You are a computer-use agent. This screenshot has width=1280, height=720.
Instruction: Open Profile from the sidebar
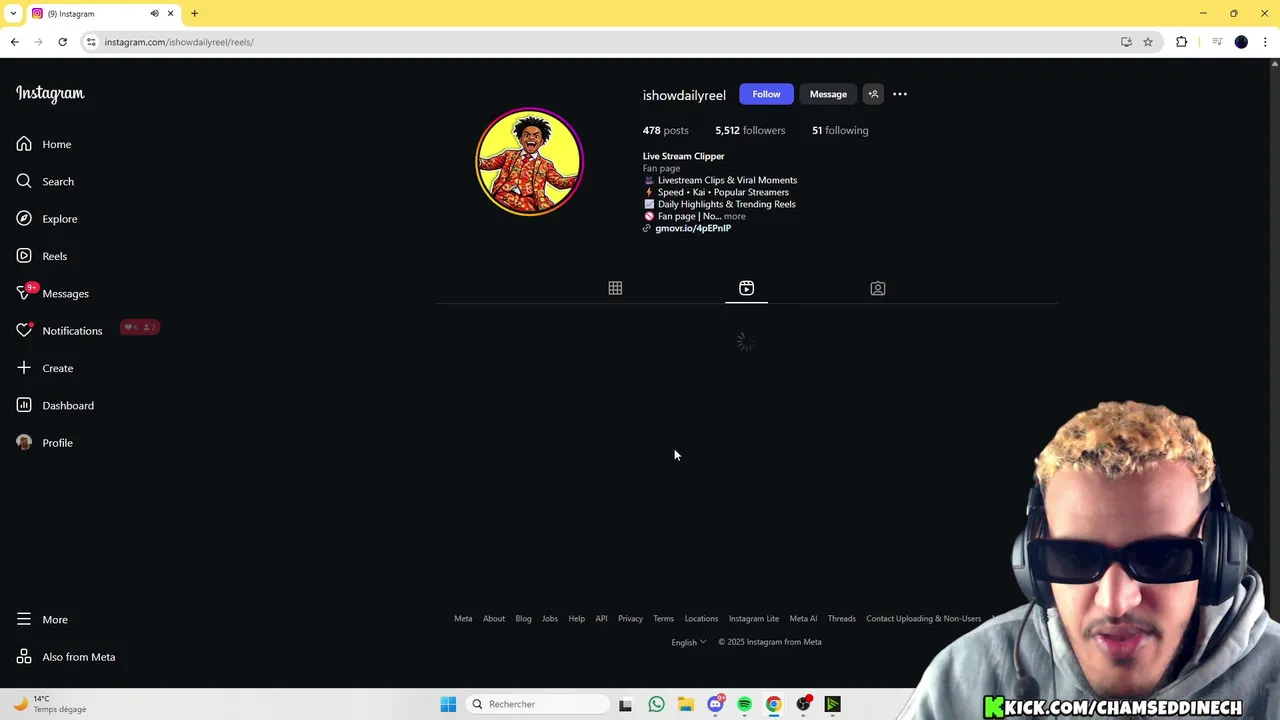45,443
